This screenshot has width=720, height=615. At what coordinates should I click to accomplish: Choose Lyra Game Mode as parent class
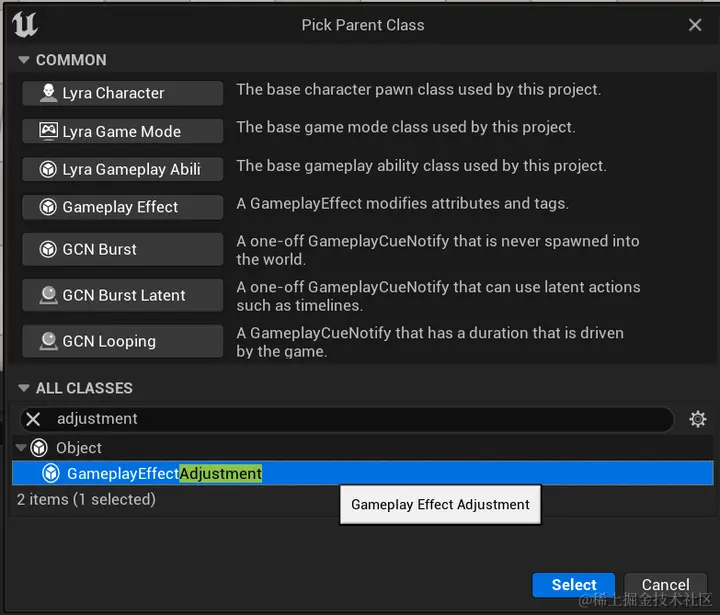(123, 131)
